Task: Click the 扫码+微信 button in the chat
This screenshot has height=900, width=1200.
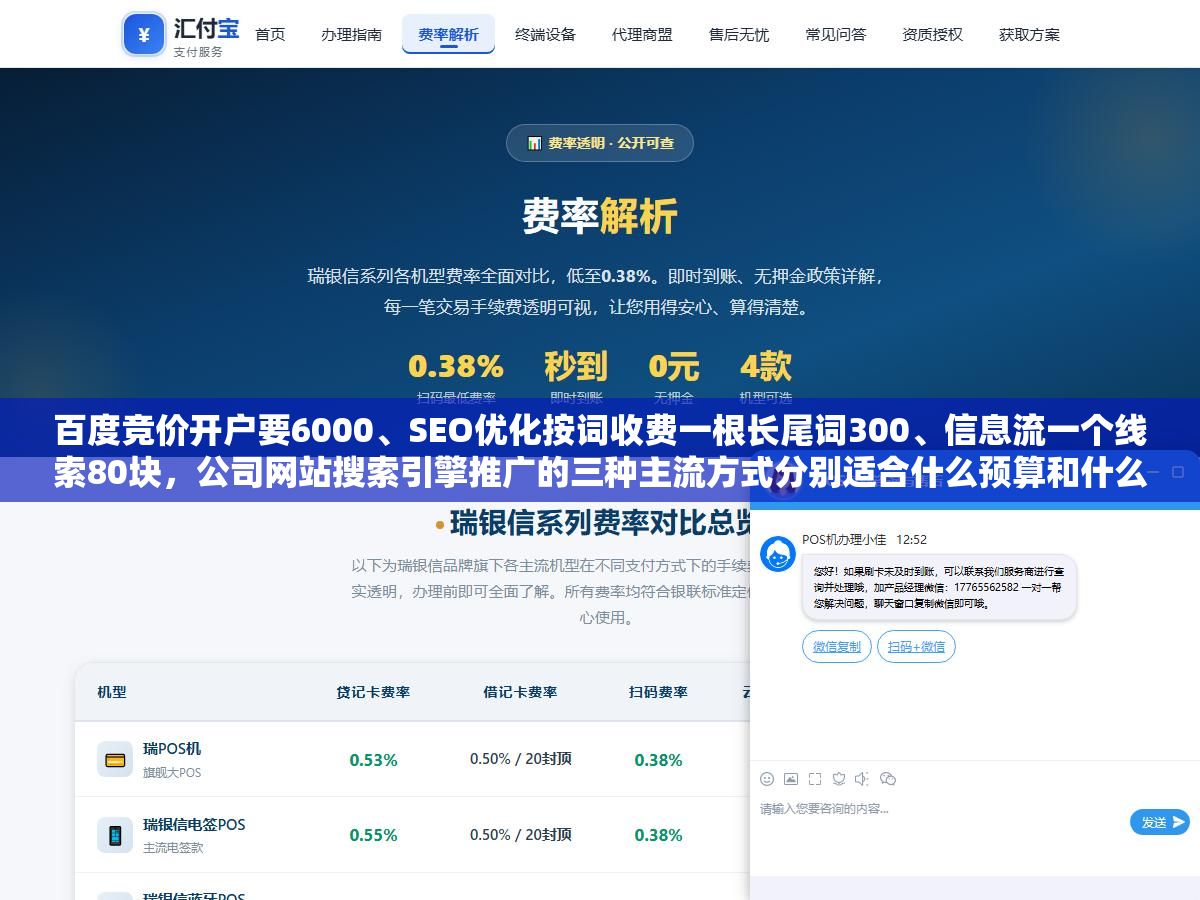Action: pos(916,647)
